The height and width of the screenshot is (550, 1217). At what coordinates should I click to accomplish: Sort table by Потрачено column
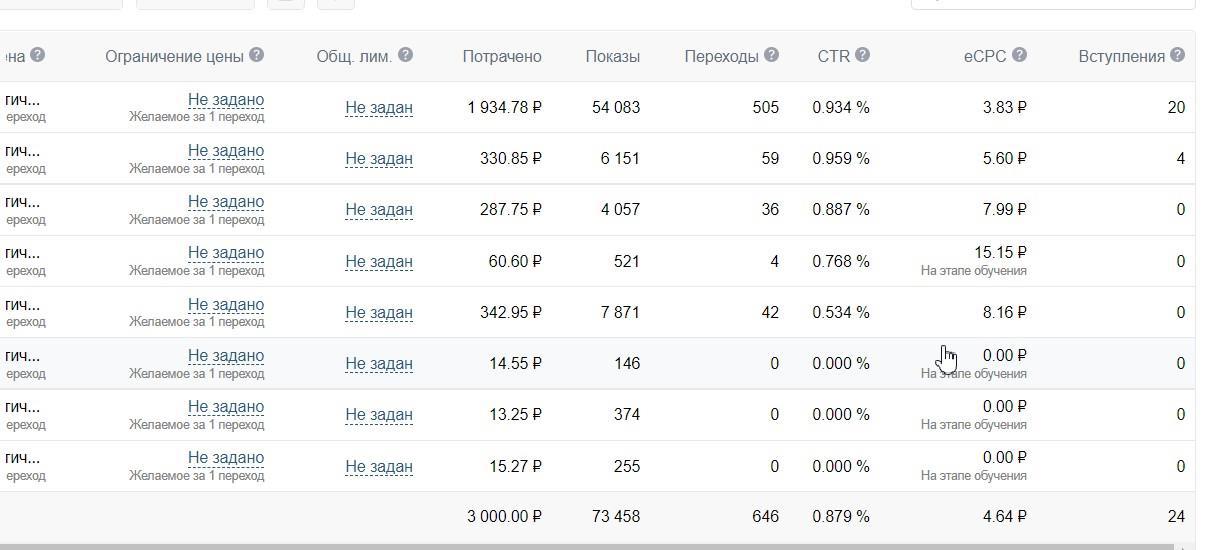502,57
